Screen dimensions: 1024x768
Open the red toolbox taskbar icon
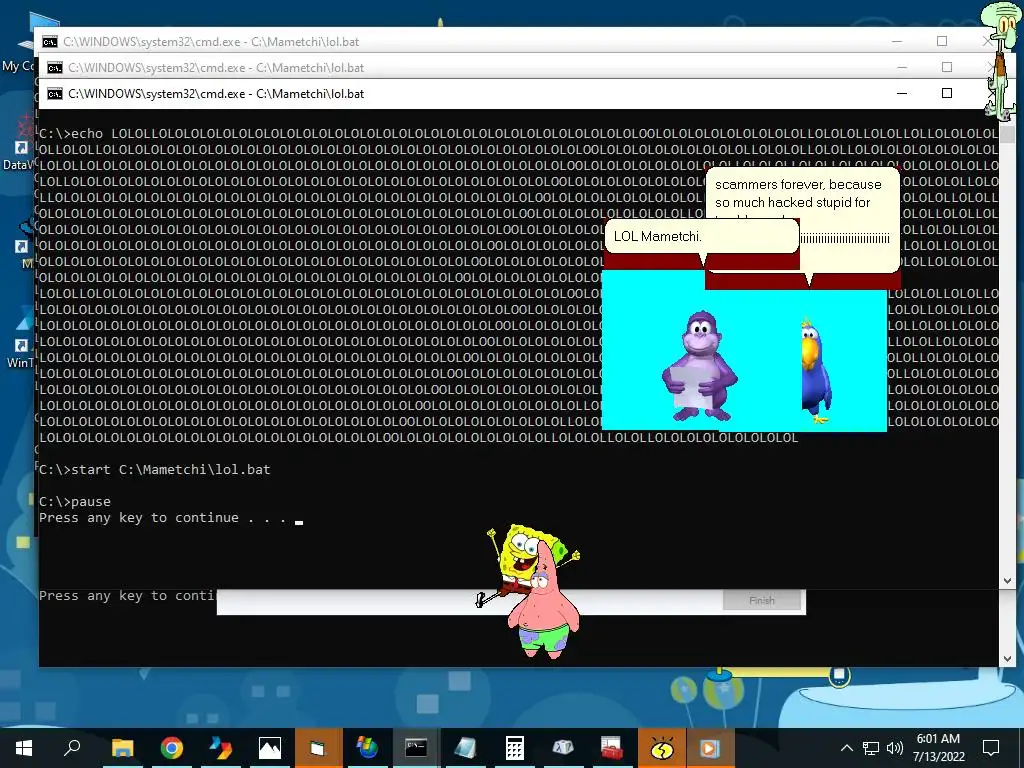612,748
